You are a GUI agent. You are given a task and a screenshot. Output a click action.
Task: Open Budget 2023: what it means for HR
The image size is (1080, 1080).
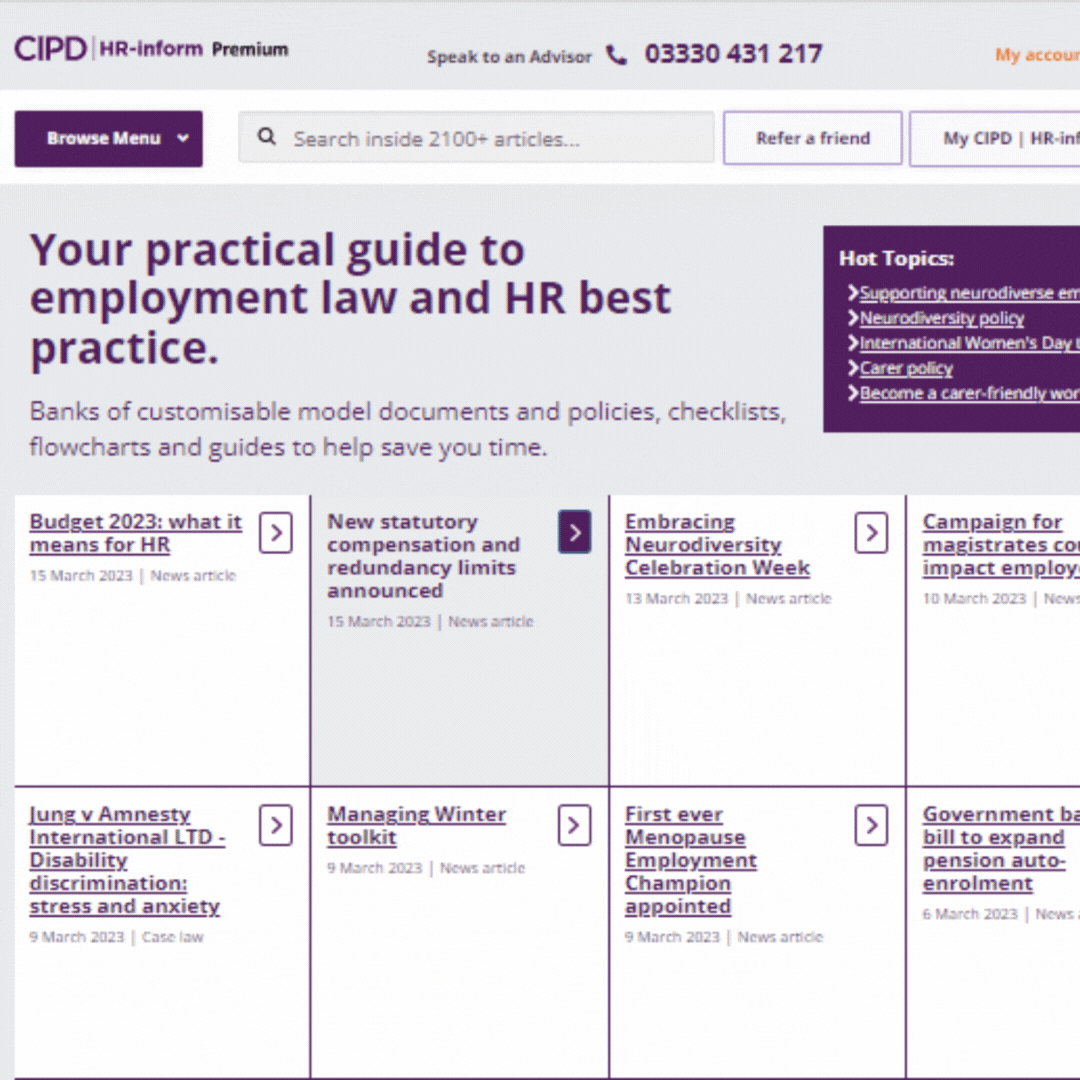[136, 533]
